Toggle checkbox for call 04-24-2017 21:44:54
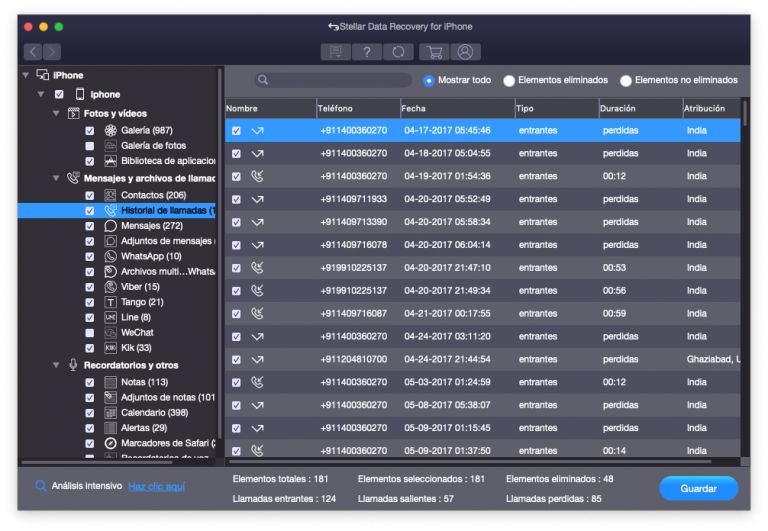 pos(236,360)
